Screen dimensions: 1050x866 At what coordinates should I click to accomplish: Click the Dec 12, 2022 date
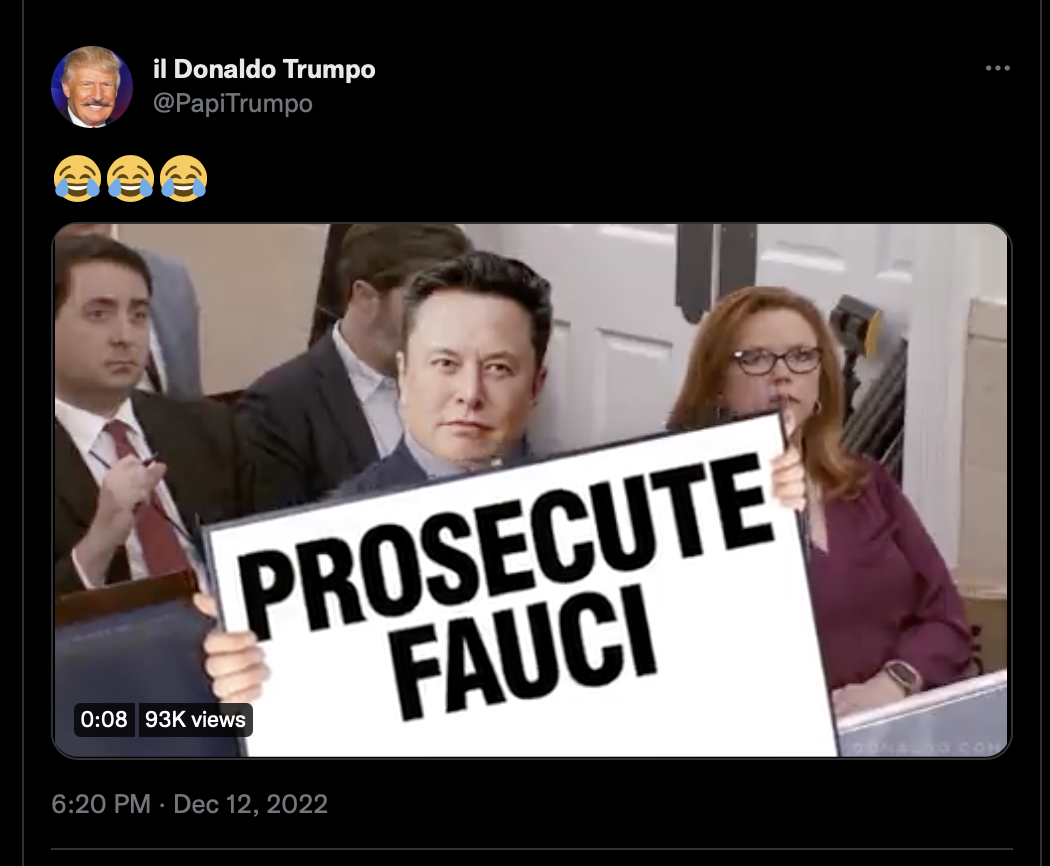click(x=250, y=804)
